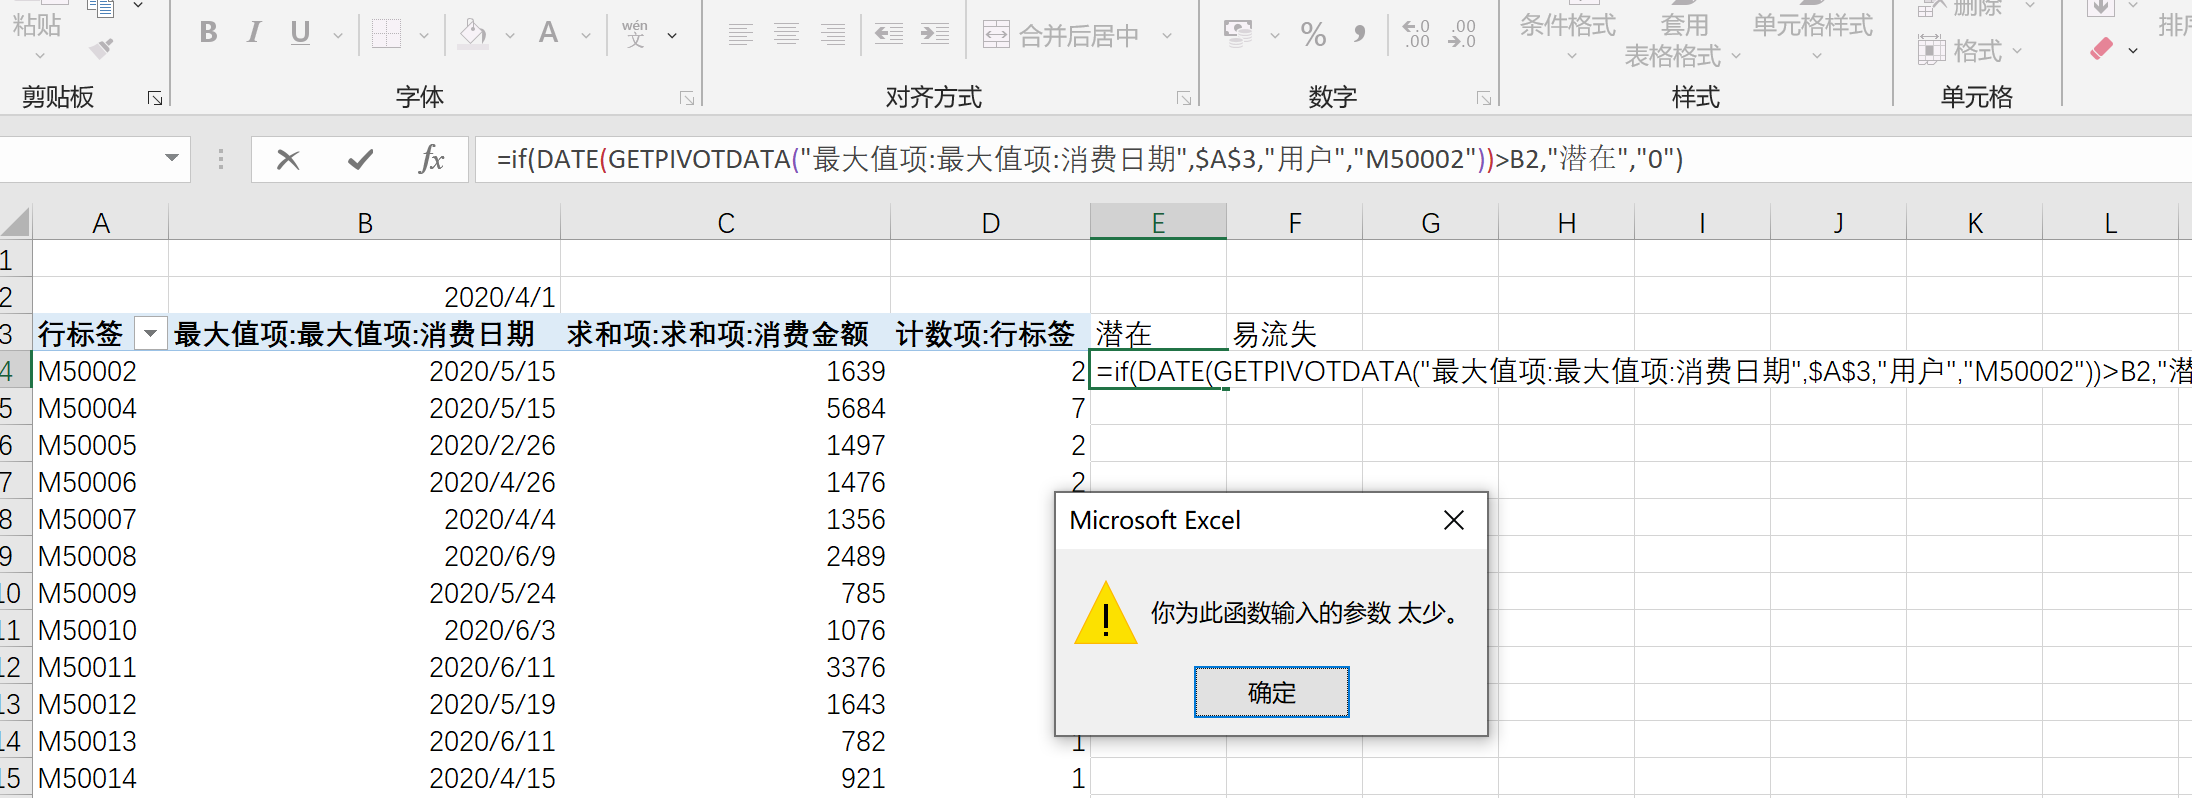Apply fill color bucket
2192x798 pixels.
coord(473,34)
